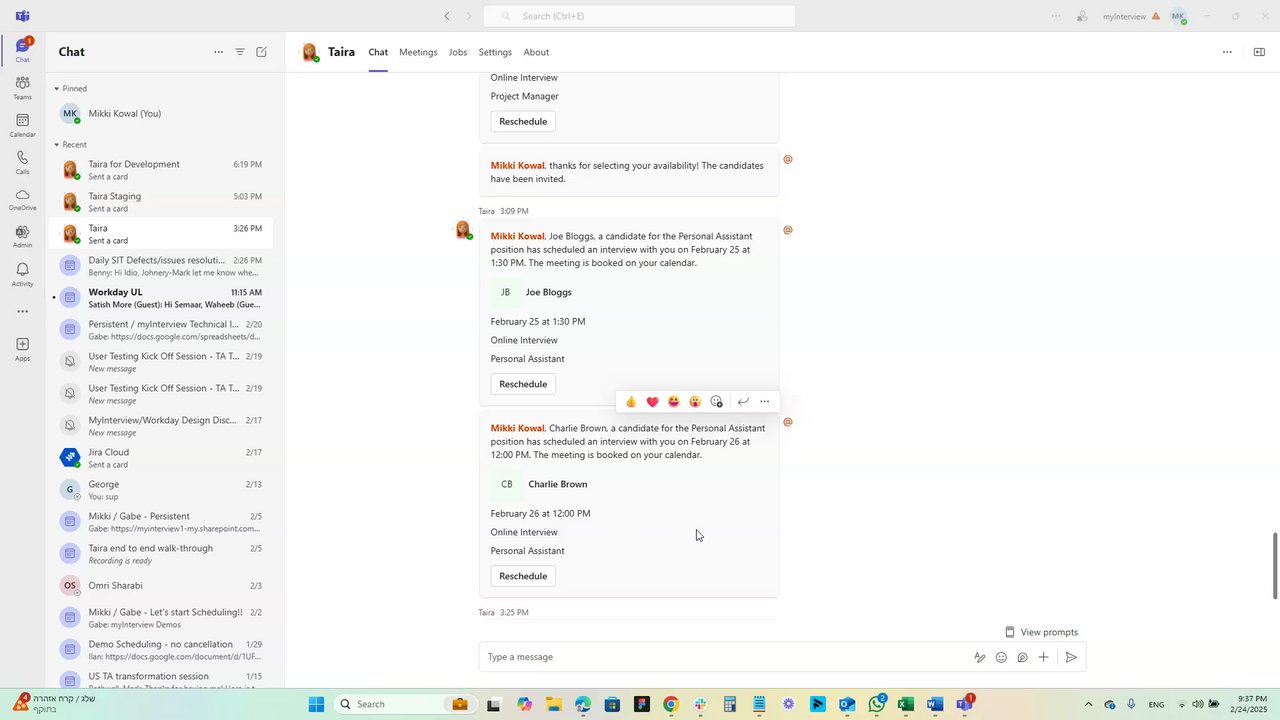React with thumbs up emoji

[631, 402]
